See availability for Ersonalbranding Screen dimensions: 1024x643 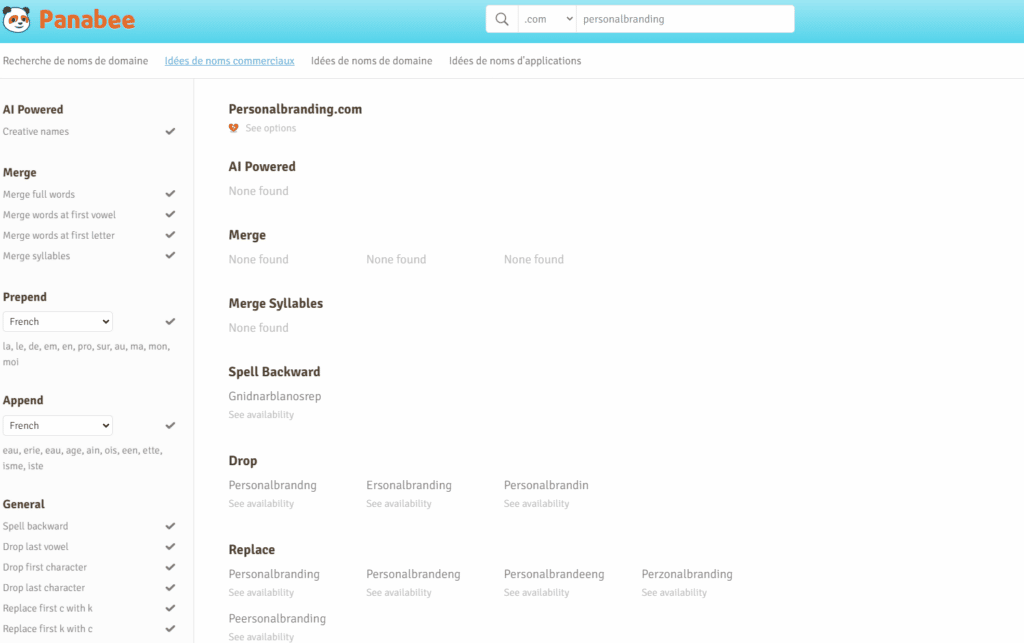tap(399, 503)
